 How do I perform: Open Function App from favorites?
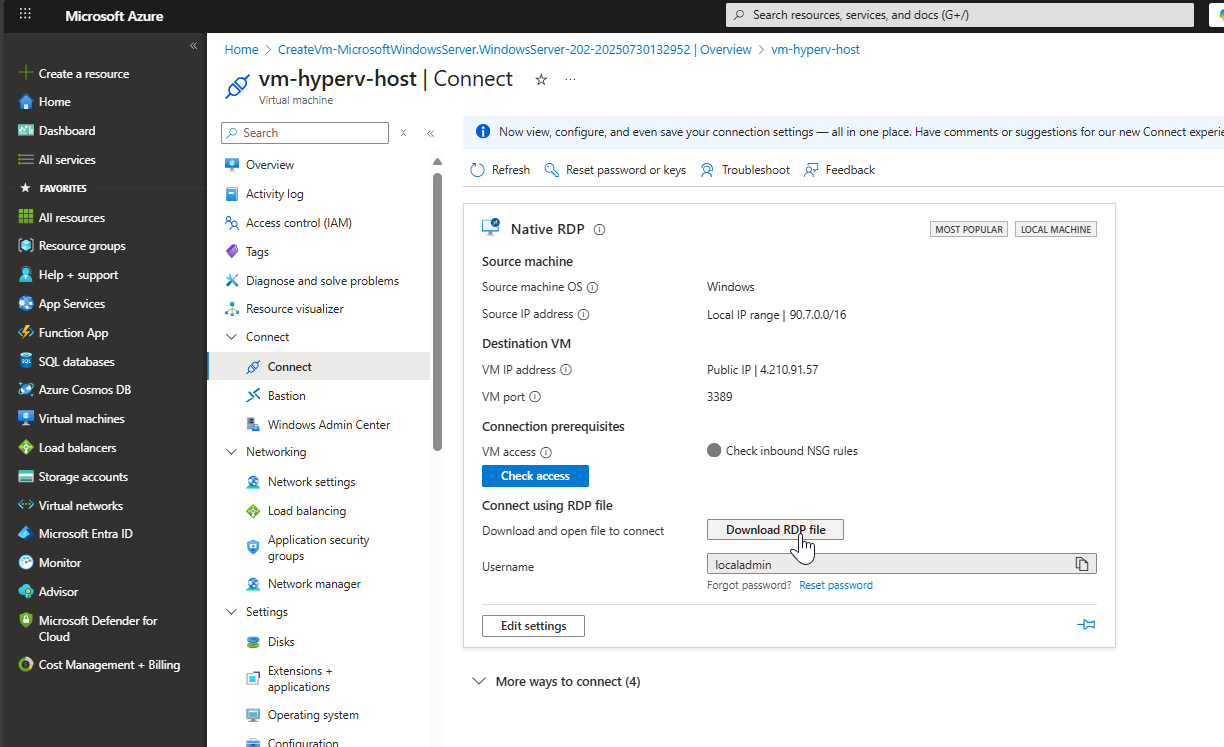point(73,333)
